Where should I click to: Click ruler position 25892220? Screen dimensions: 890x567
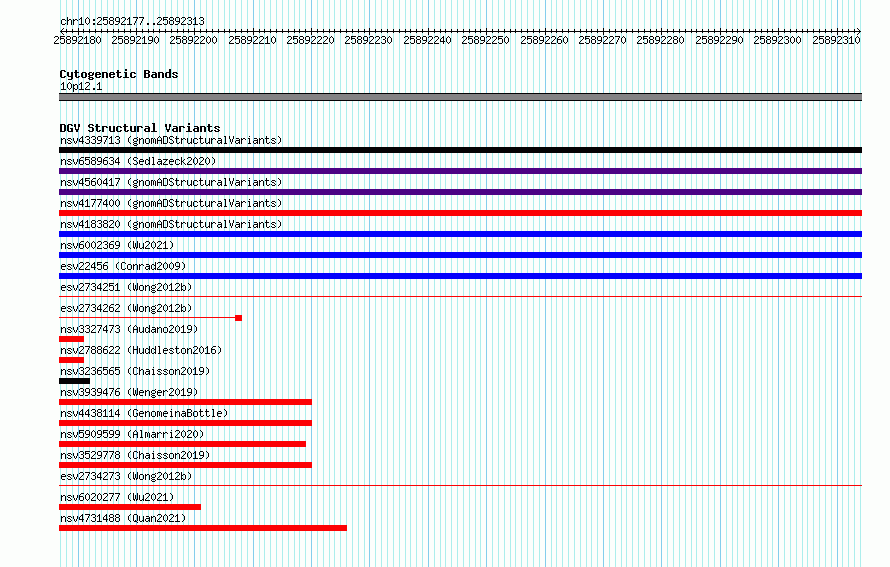[310, 40]
